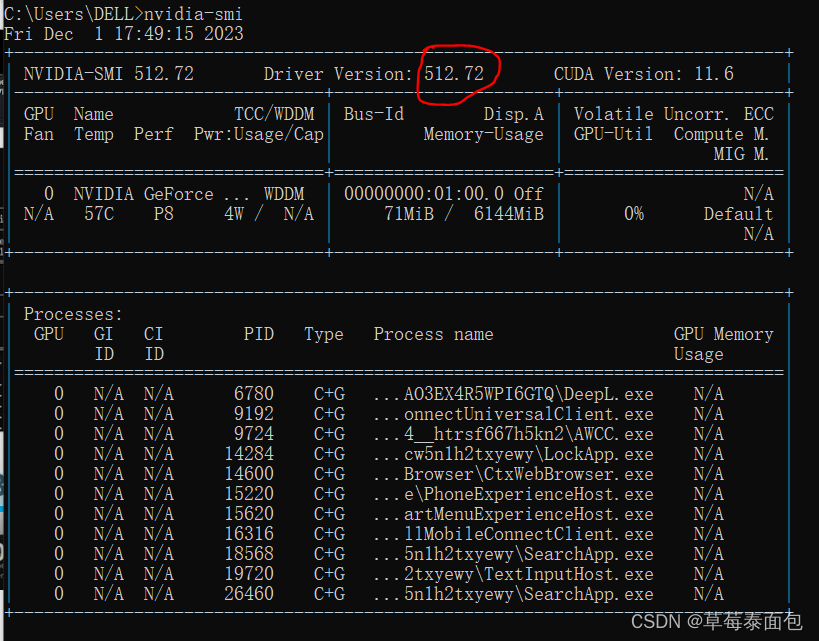
Task: Click the 'Process name' column header
Action: (434, 334)
